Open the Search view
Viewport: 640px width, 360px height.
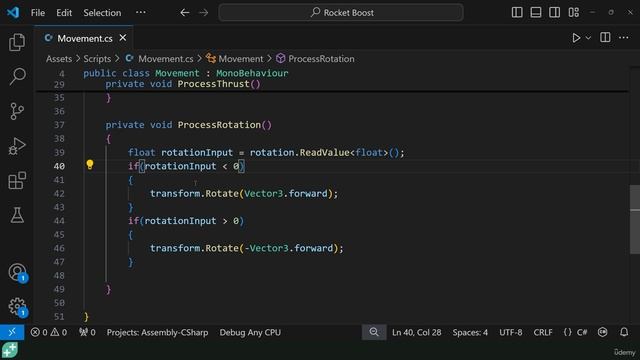17,76
